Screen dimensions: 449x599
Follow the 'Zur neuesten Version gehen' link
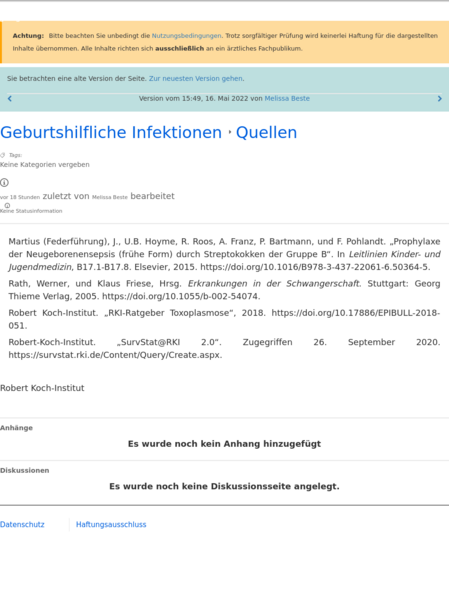point(196,78)
